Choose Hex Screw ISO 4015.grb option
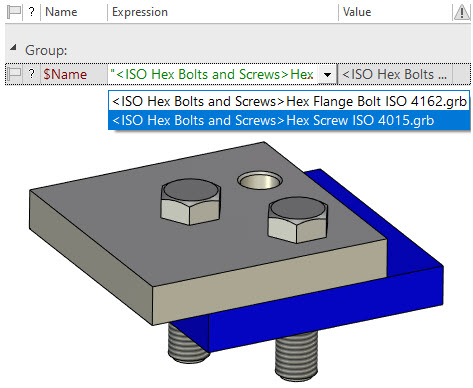 click(289, 120)
